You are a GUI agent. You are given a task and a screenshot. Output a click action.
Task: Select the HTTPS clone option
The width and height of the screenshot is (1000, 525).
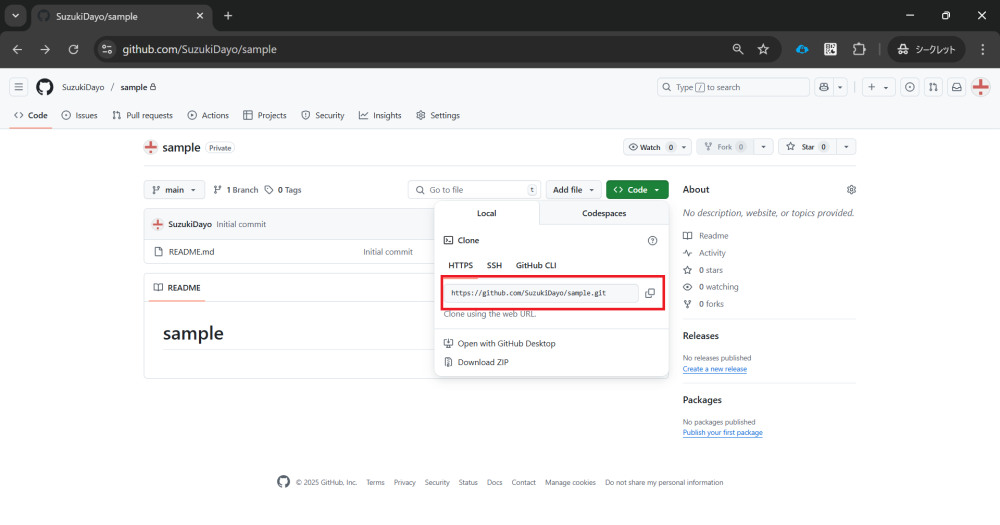pos(460,265)
